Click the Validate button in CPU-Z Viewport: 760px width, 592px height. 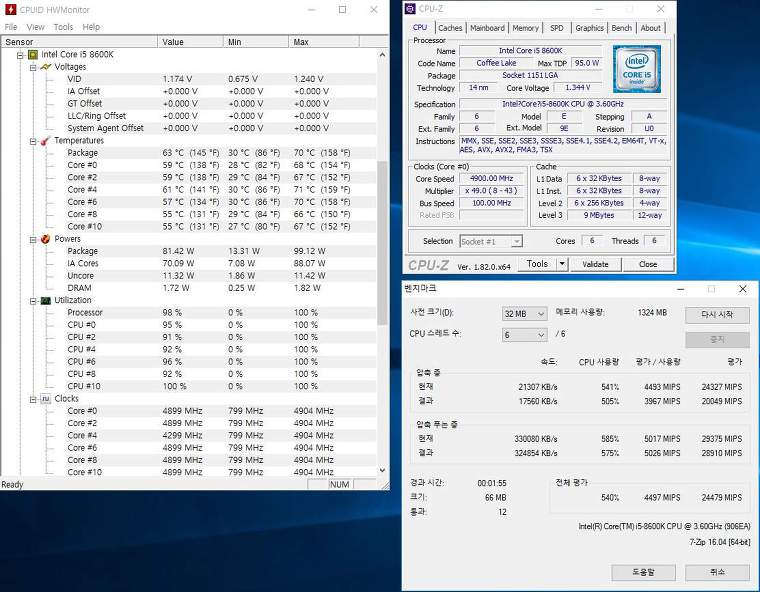point(595,264)
